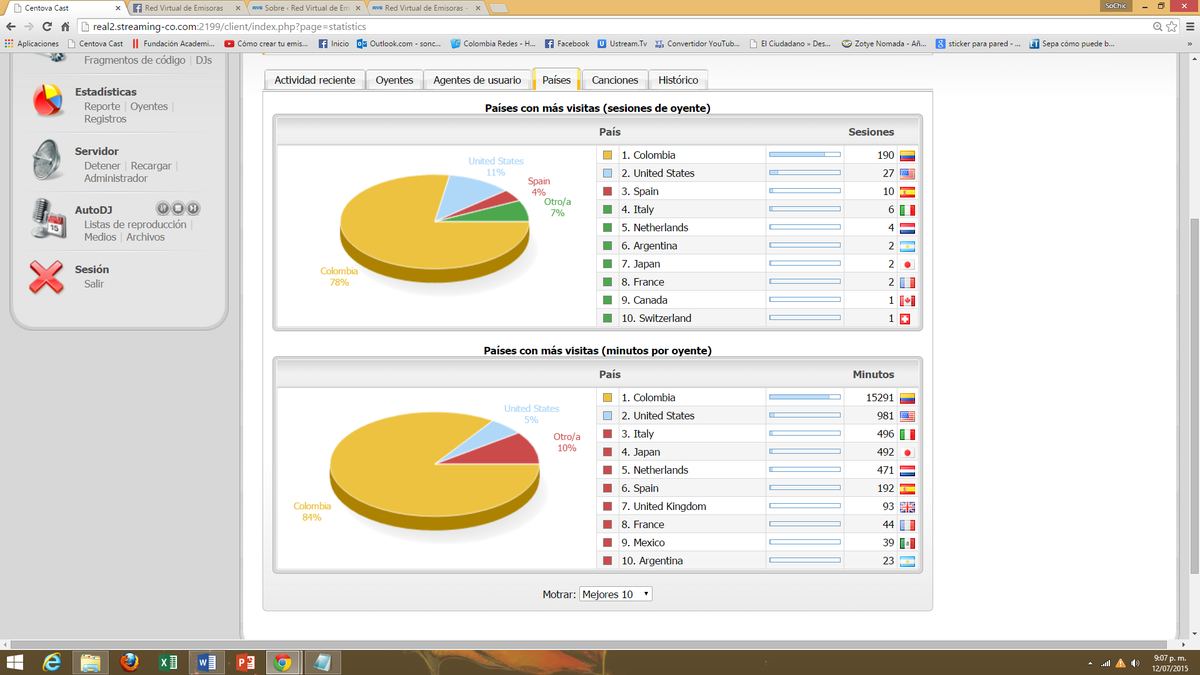Open Word from the taskbar
Viewport: 1200px width, 675px height.
(x=206, y=662)
